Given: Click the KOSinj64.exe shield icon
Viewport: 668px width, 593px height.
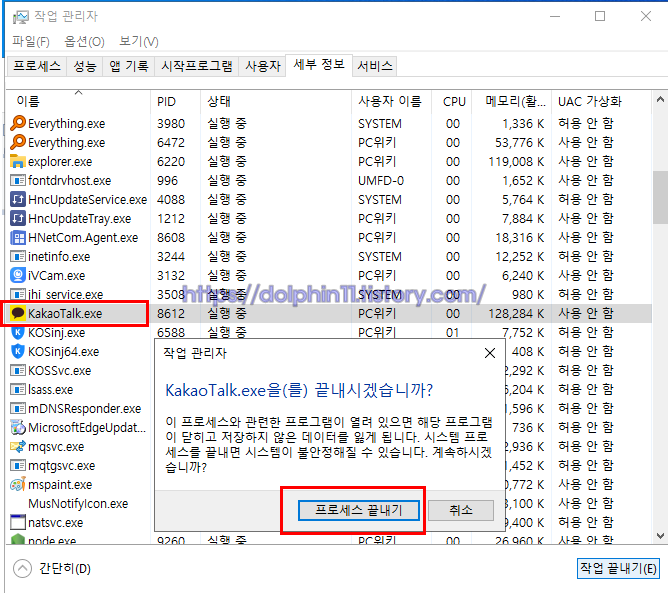Looking at the screenshot, I should [x=17, y=351].
